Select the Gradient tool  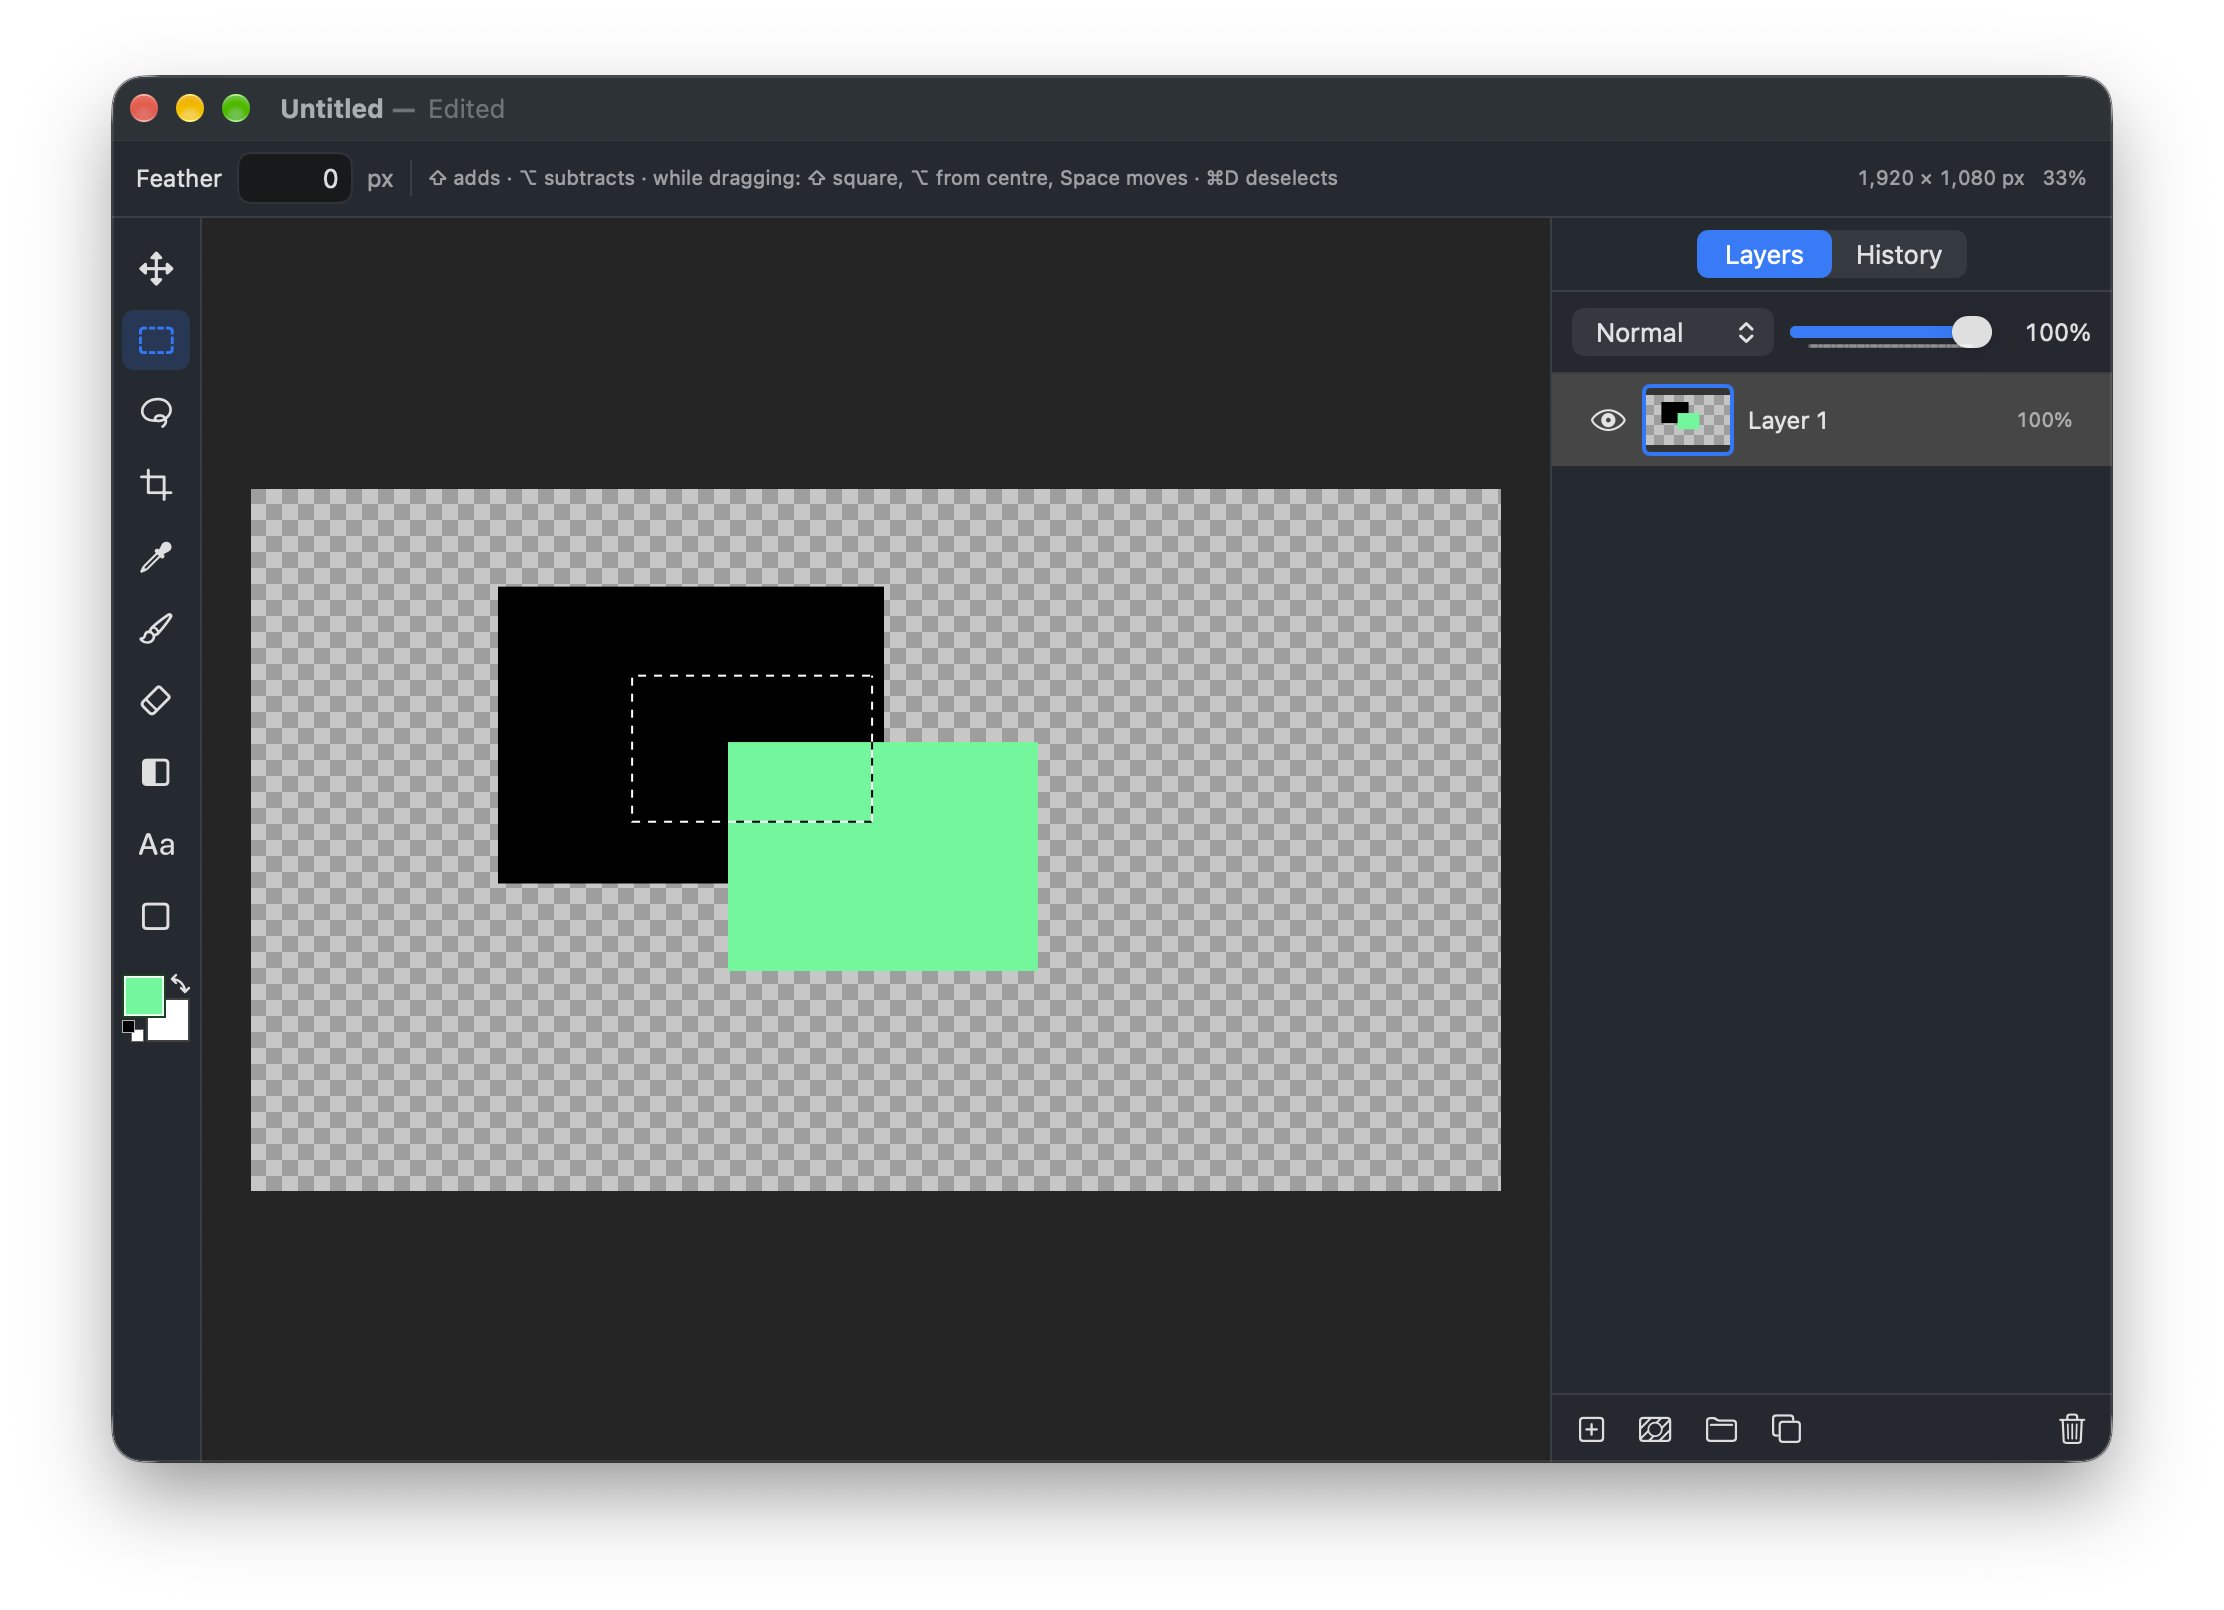pyautogui.click(x=156, y=772)
